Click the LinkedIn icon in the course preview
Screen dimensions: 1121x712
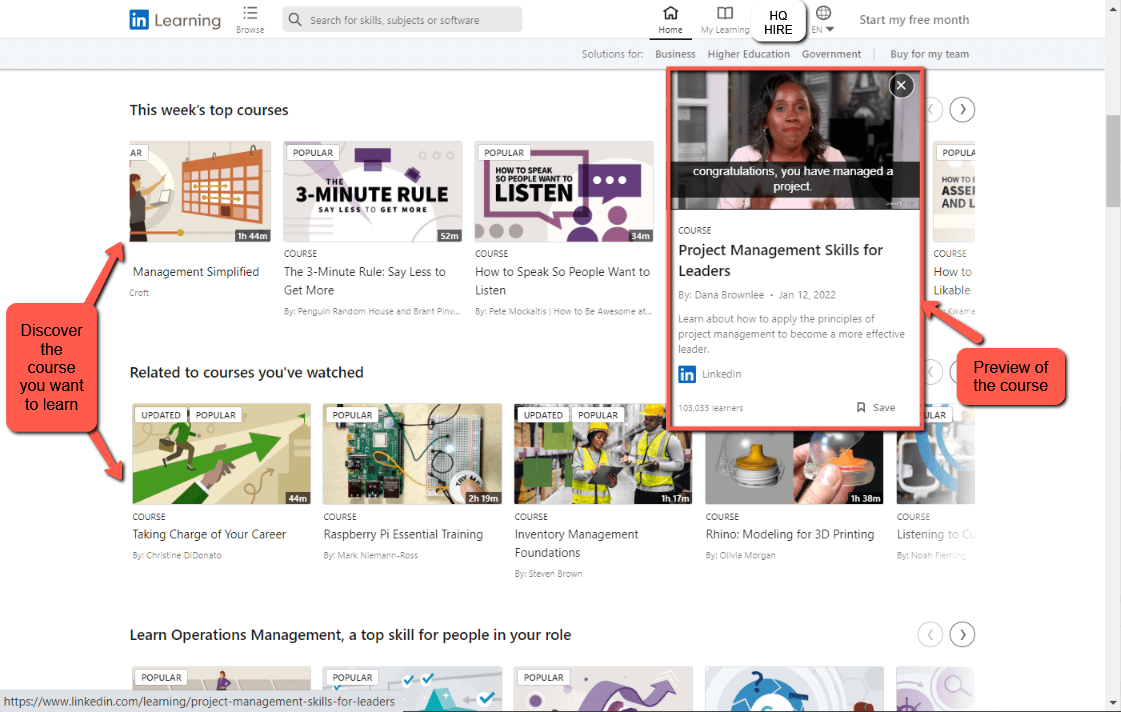coord(686,373)
